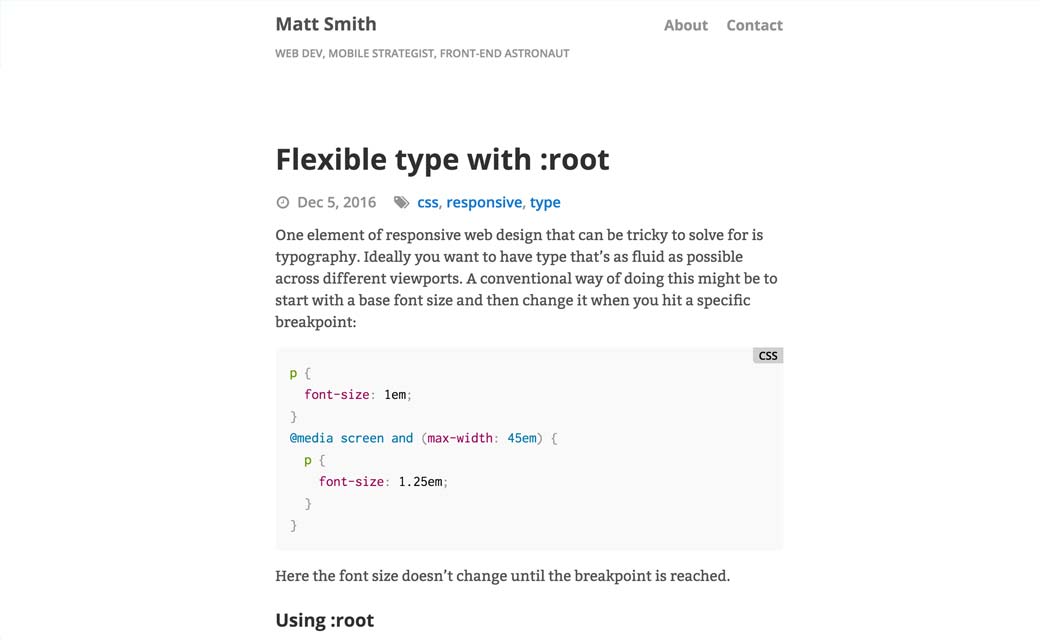Click the clock icon beside the date
The height and width of the screenshot is (640, 1040).
282,203
